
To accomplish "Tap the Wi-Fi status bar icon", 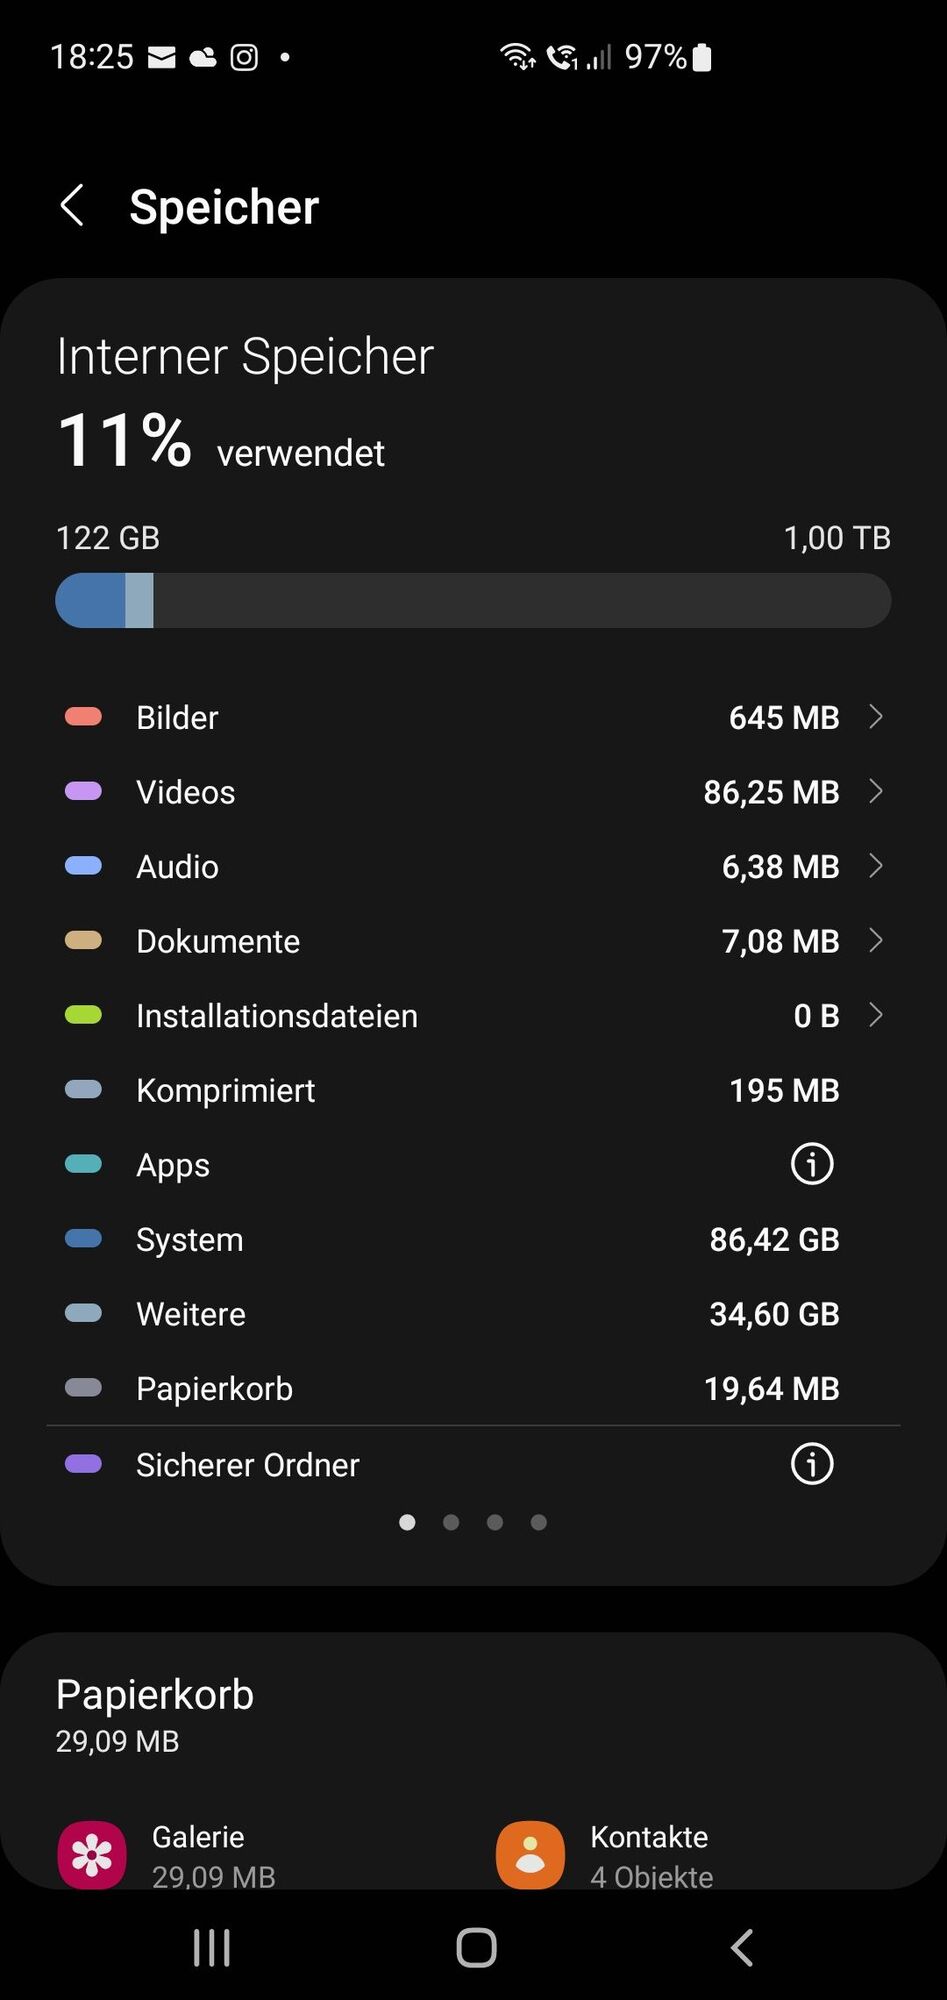I will (x=517, y=57).
